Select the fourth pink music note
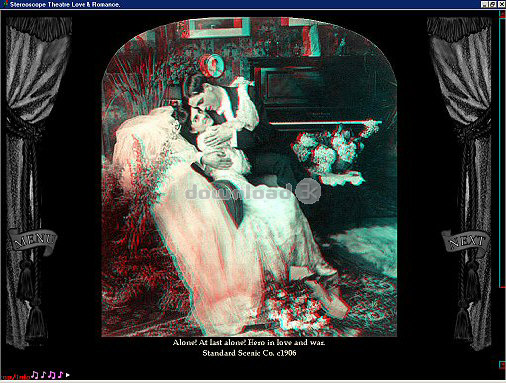 pyautogui.click(x=60, y=375)
